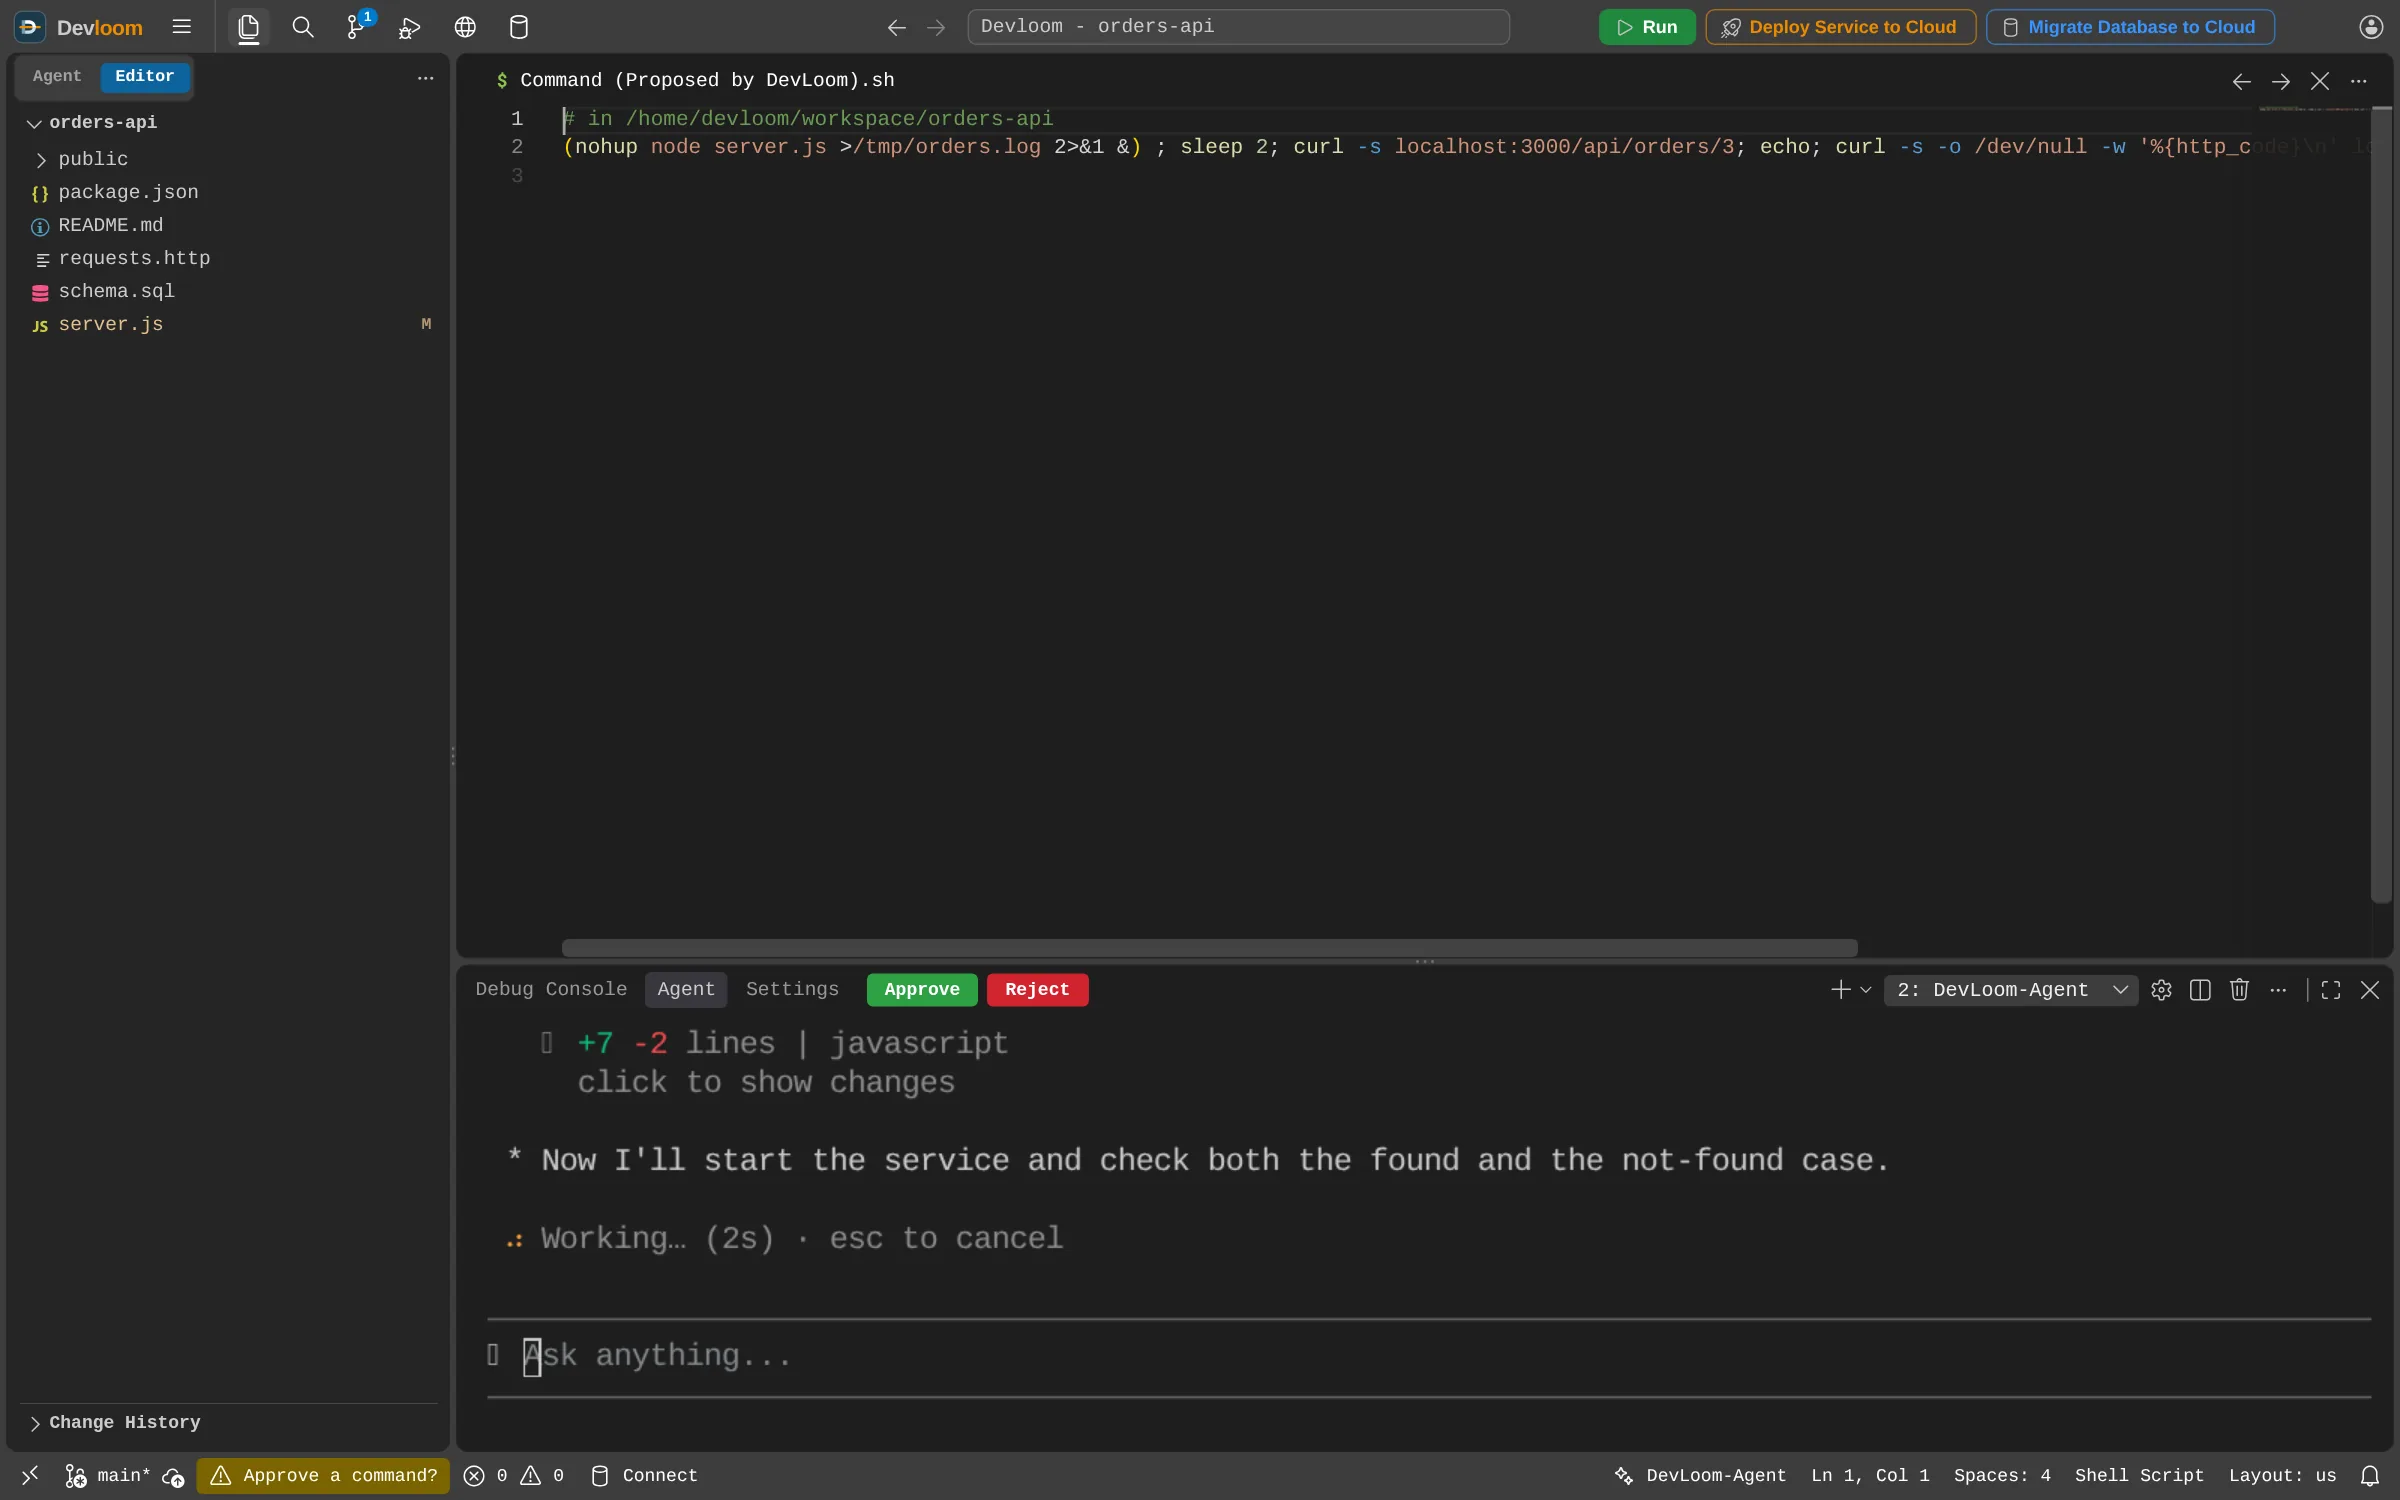
Task: Click the Devloom - orders-api command bar
Action: (x=1238, y=27)
